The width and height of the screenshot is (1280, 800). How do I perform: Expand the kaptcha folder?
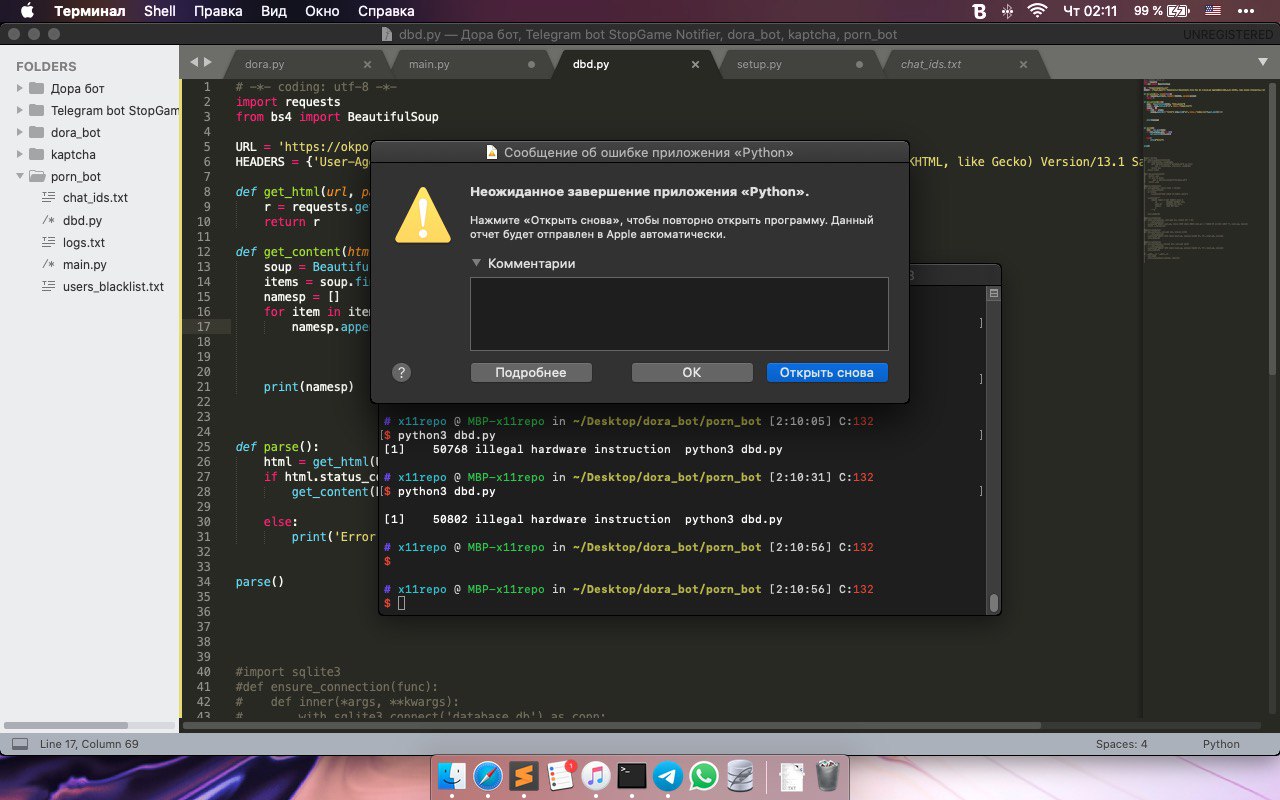20,154
